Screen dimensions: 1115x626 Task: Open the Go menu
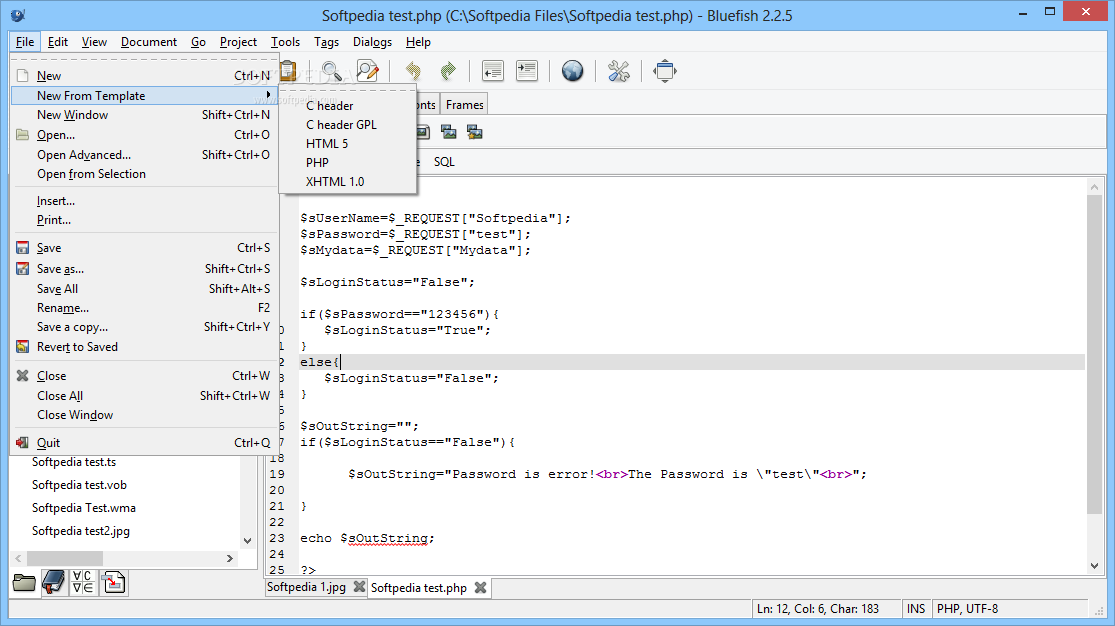(x=198, y=42)
